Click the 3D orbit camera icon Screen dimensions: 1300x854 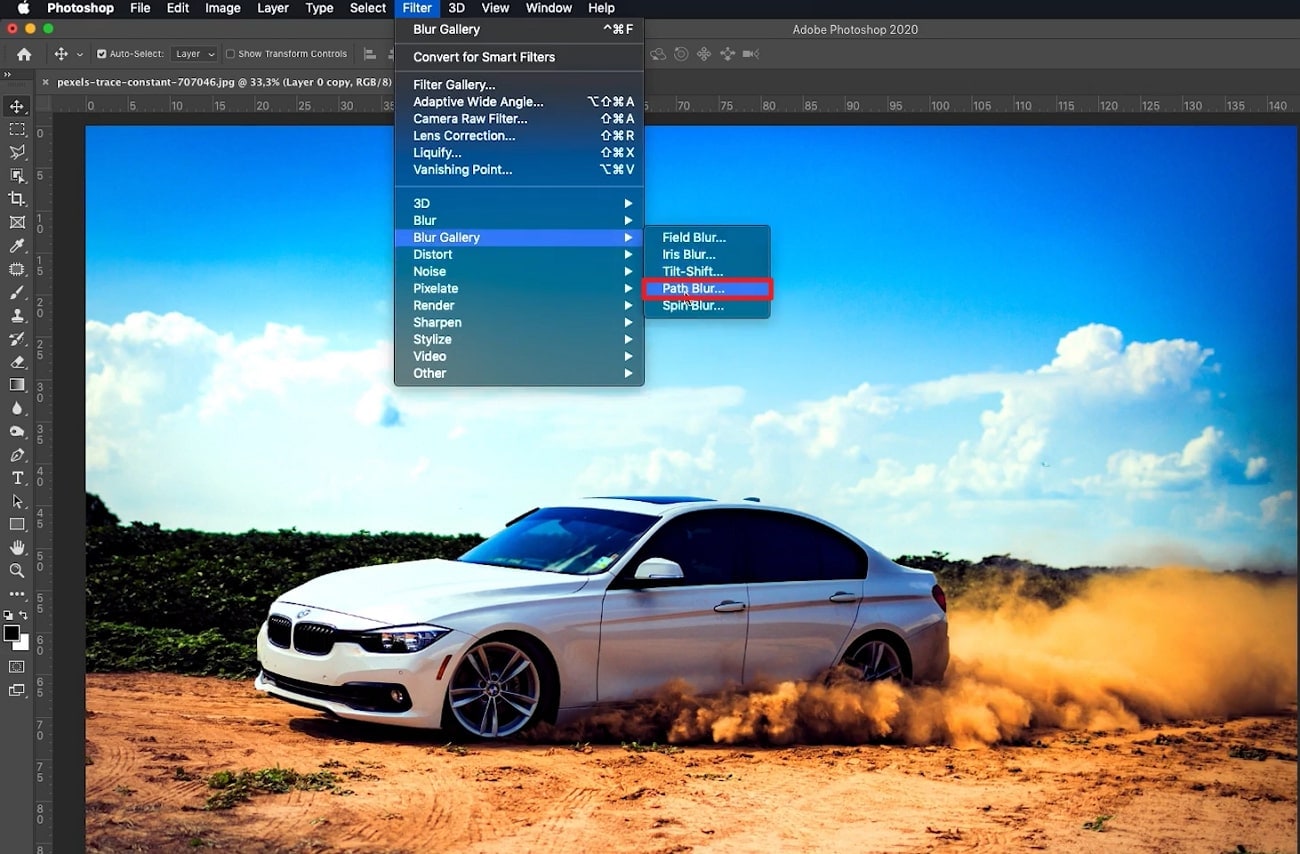click(x=658, y=54)
